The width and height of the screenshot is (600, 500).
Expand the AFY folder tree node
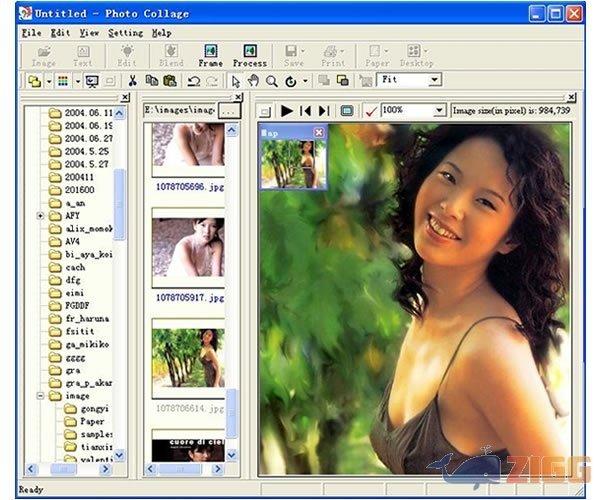(x=40, y=216)
